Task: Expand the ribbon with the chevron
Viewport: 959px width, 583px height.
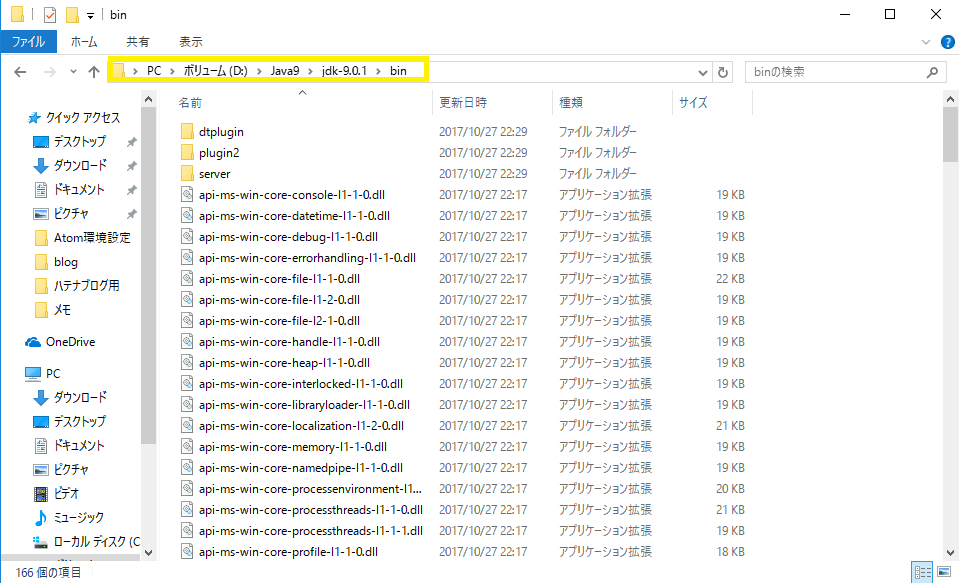Action: coord(925,42)
